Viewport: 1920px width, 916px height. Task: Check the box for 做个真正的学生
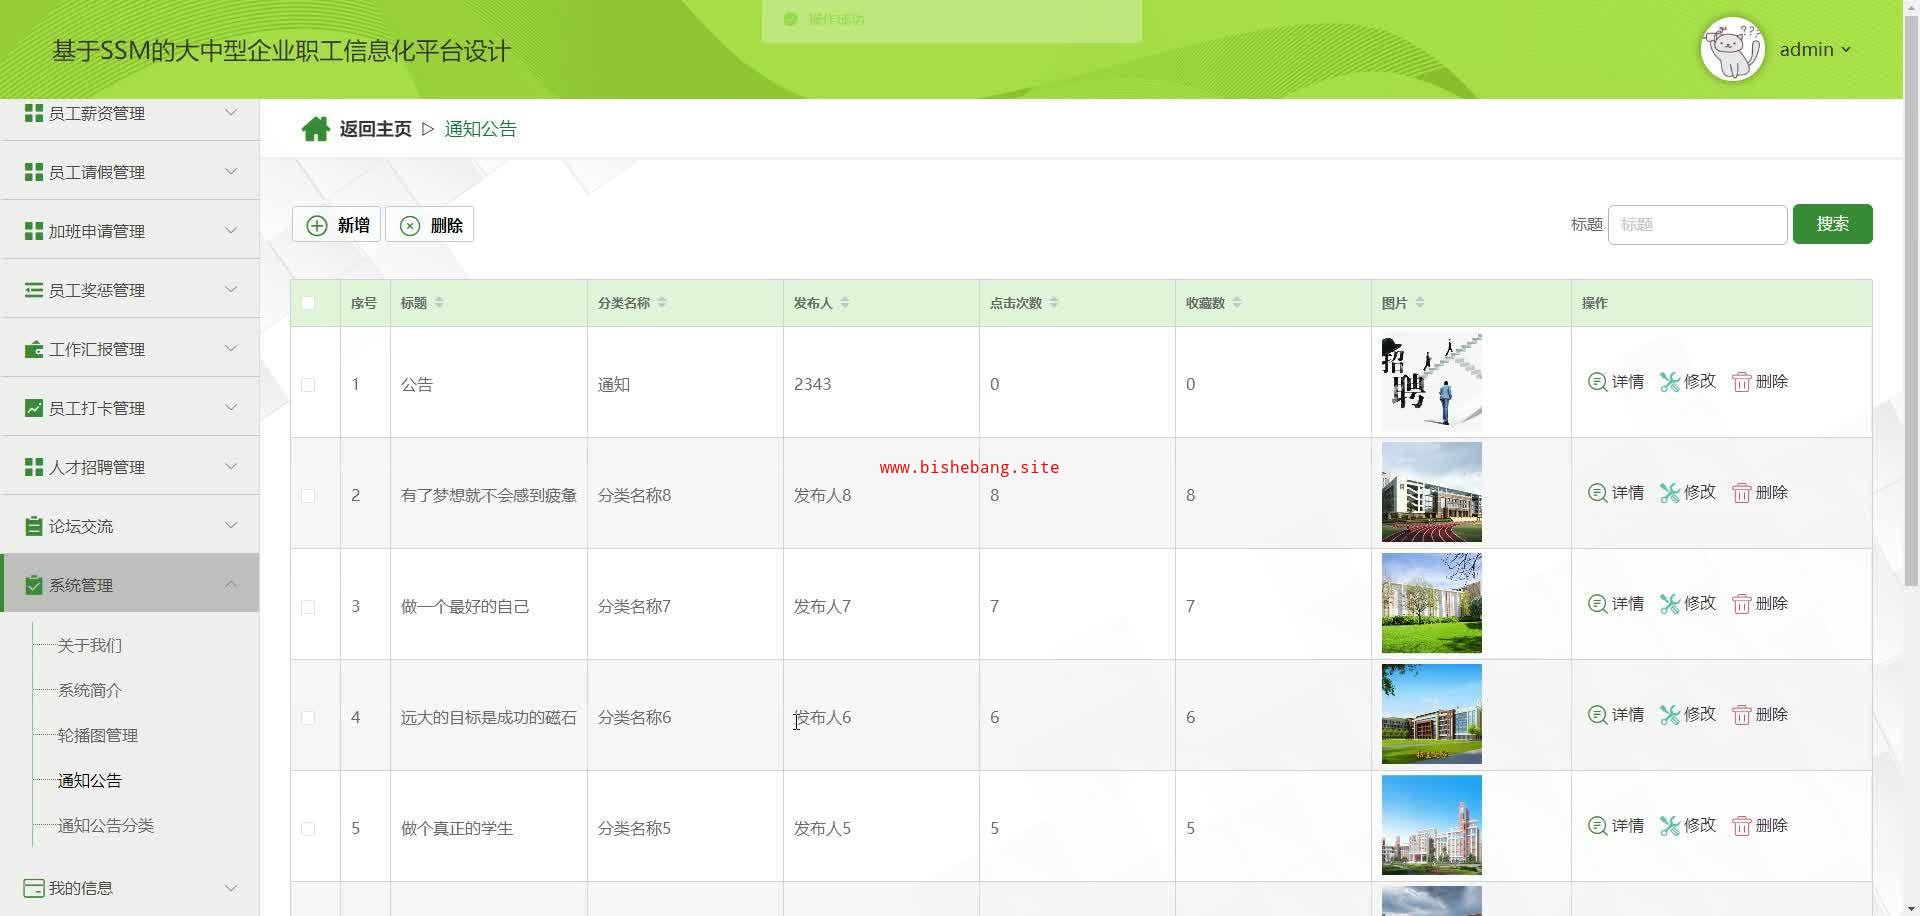(308, 829)
